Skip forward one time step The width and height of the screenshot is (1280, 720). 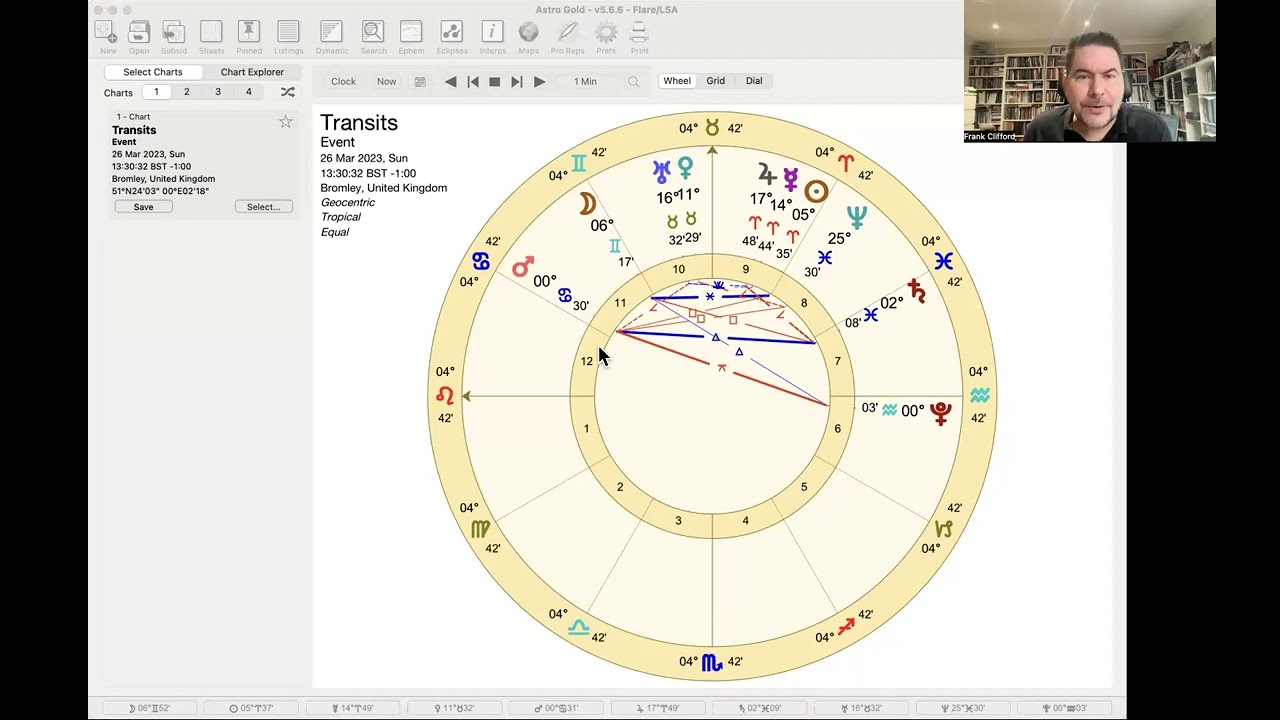click(x=516, y=82)
